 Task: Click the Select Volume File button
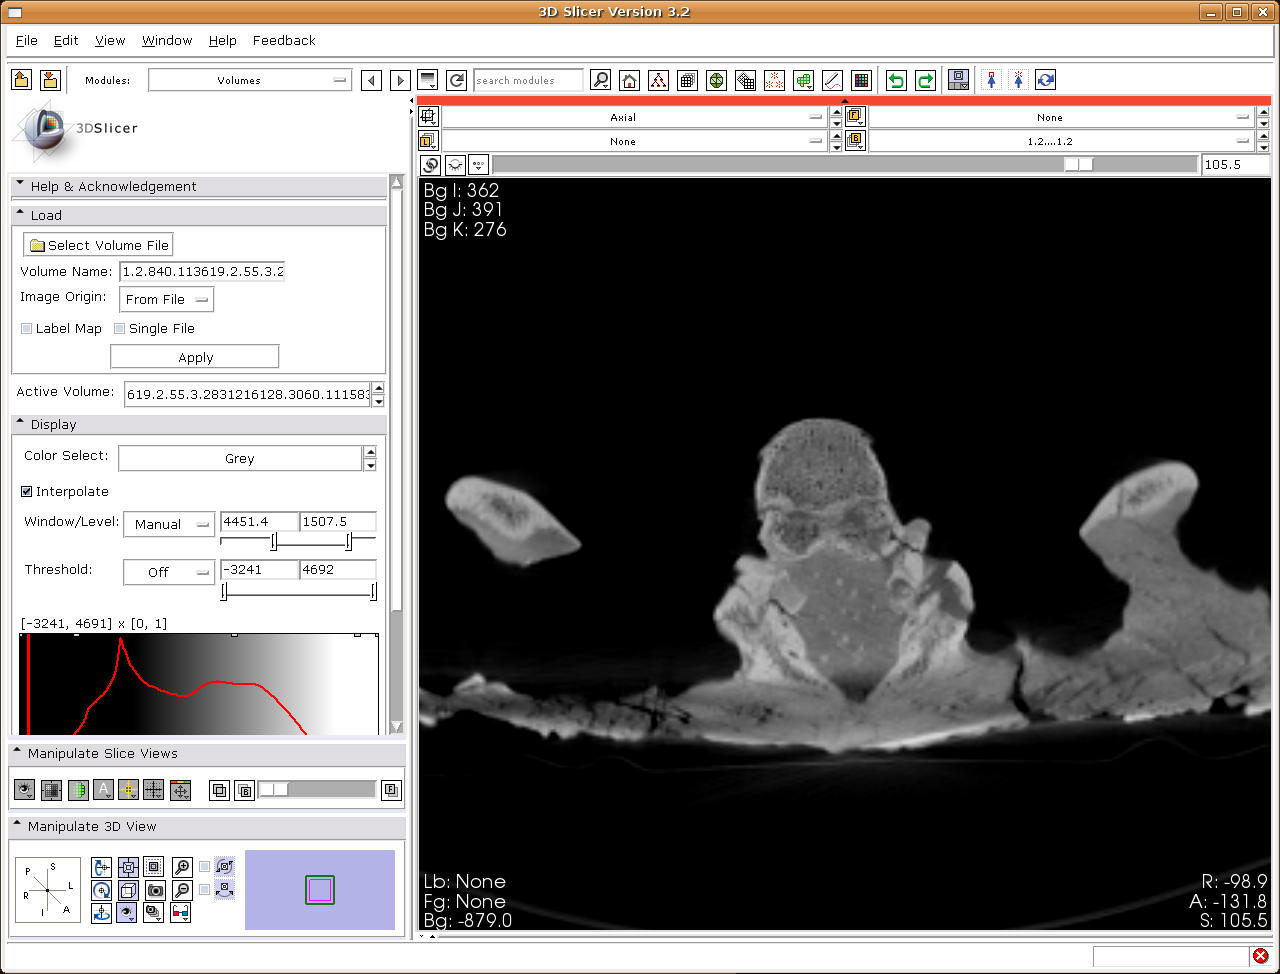click(x=98, y=245)
